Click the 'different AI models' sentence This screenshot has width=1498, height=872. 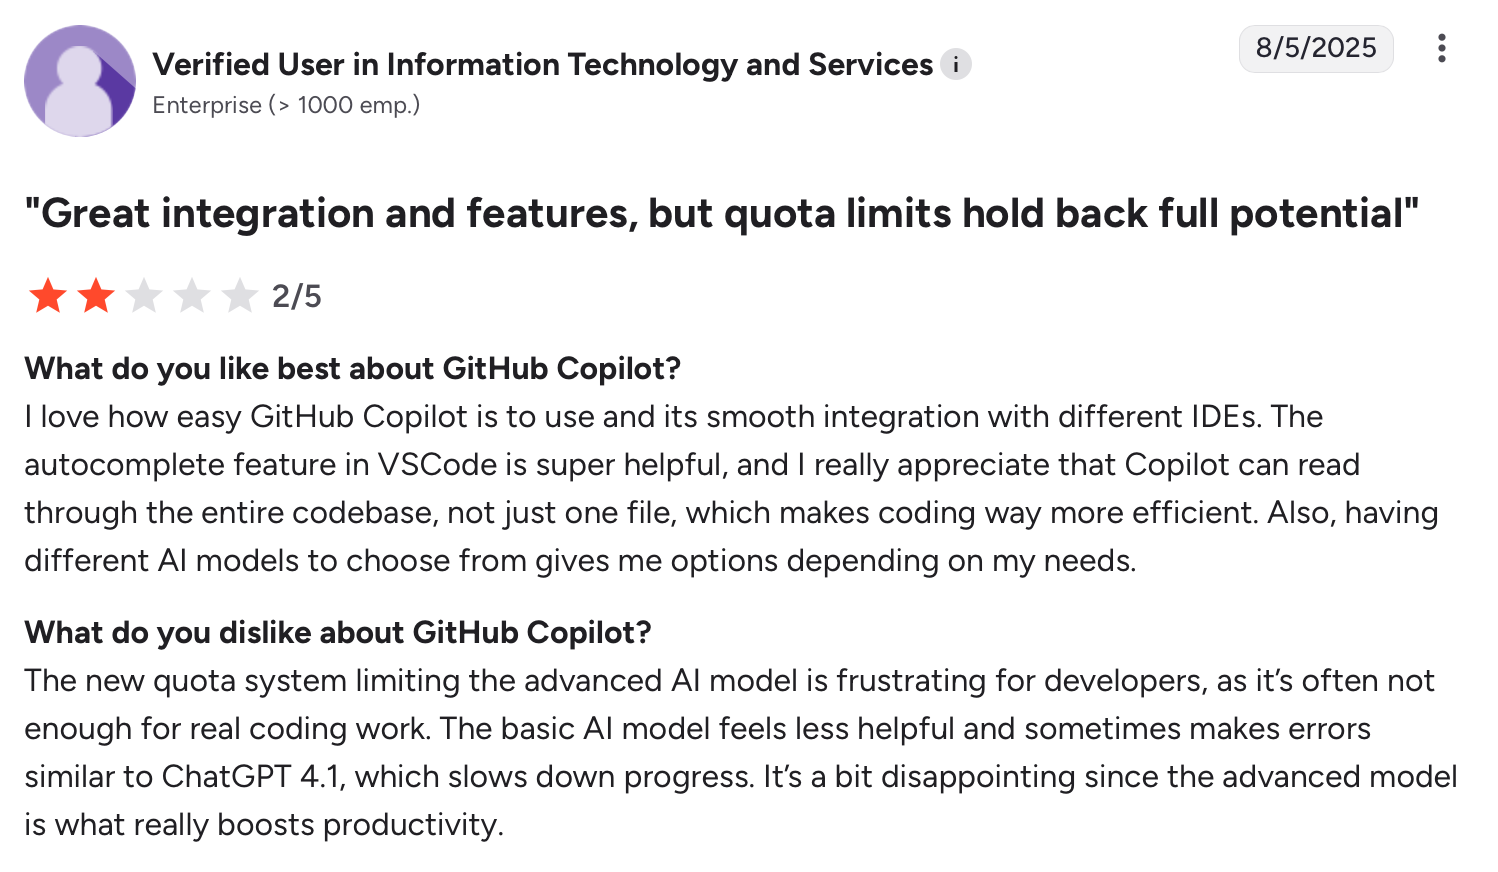coord(580,560)
